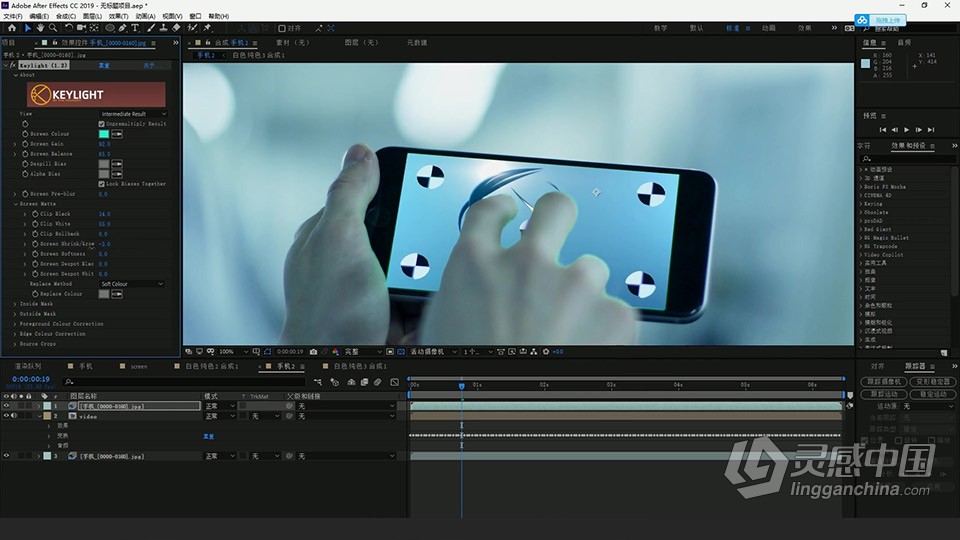
Task: Select the Puppet Pin tool
Action: tap(208, 28)
